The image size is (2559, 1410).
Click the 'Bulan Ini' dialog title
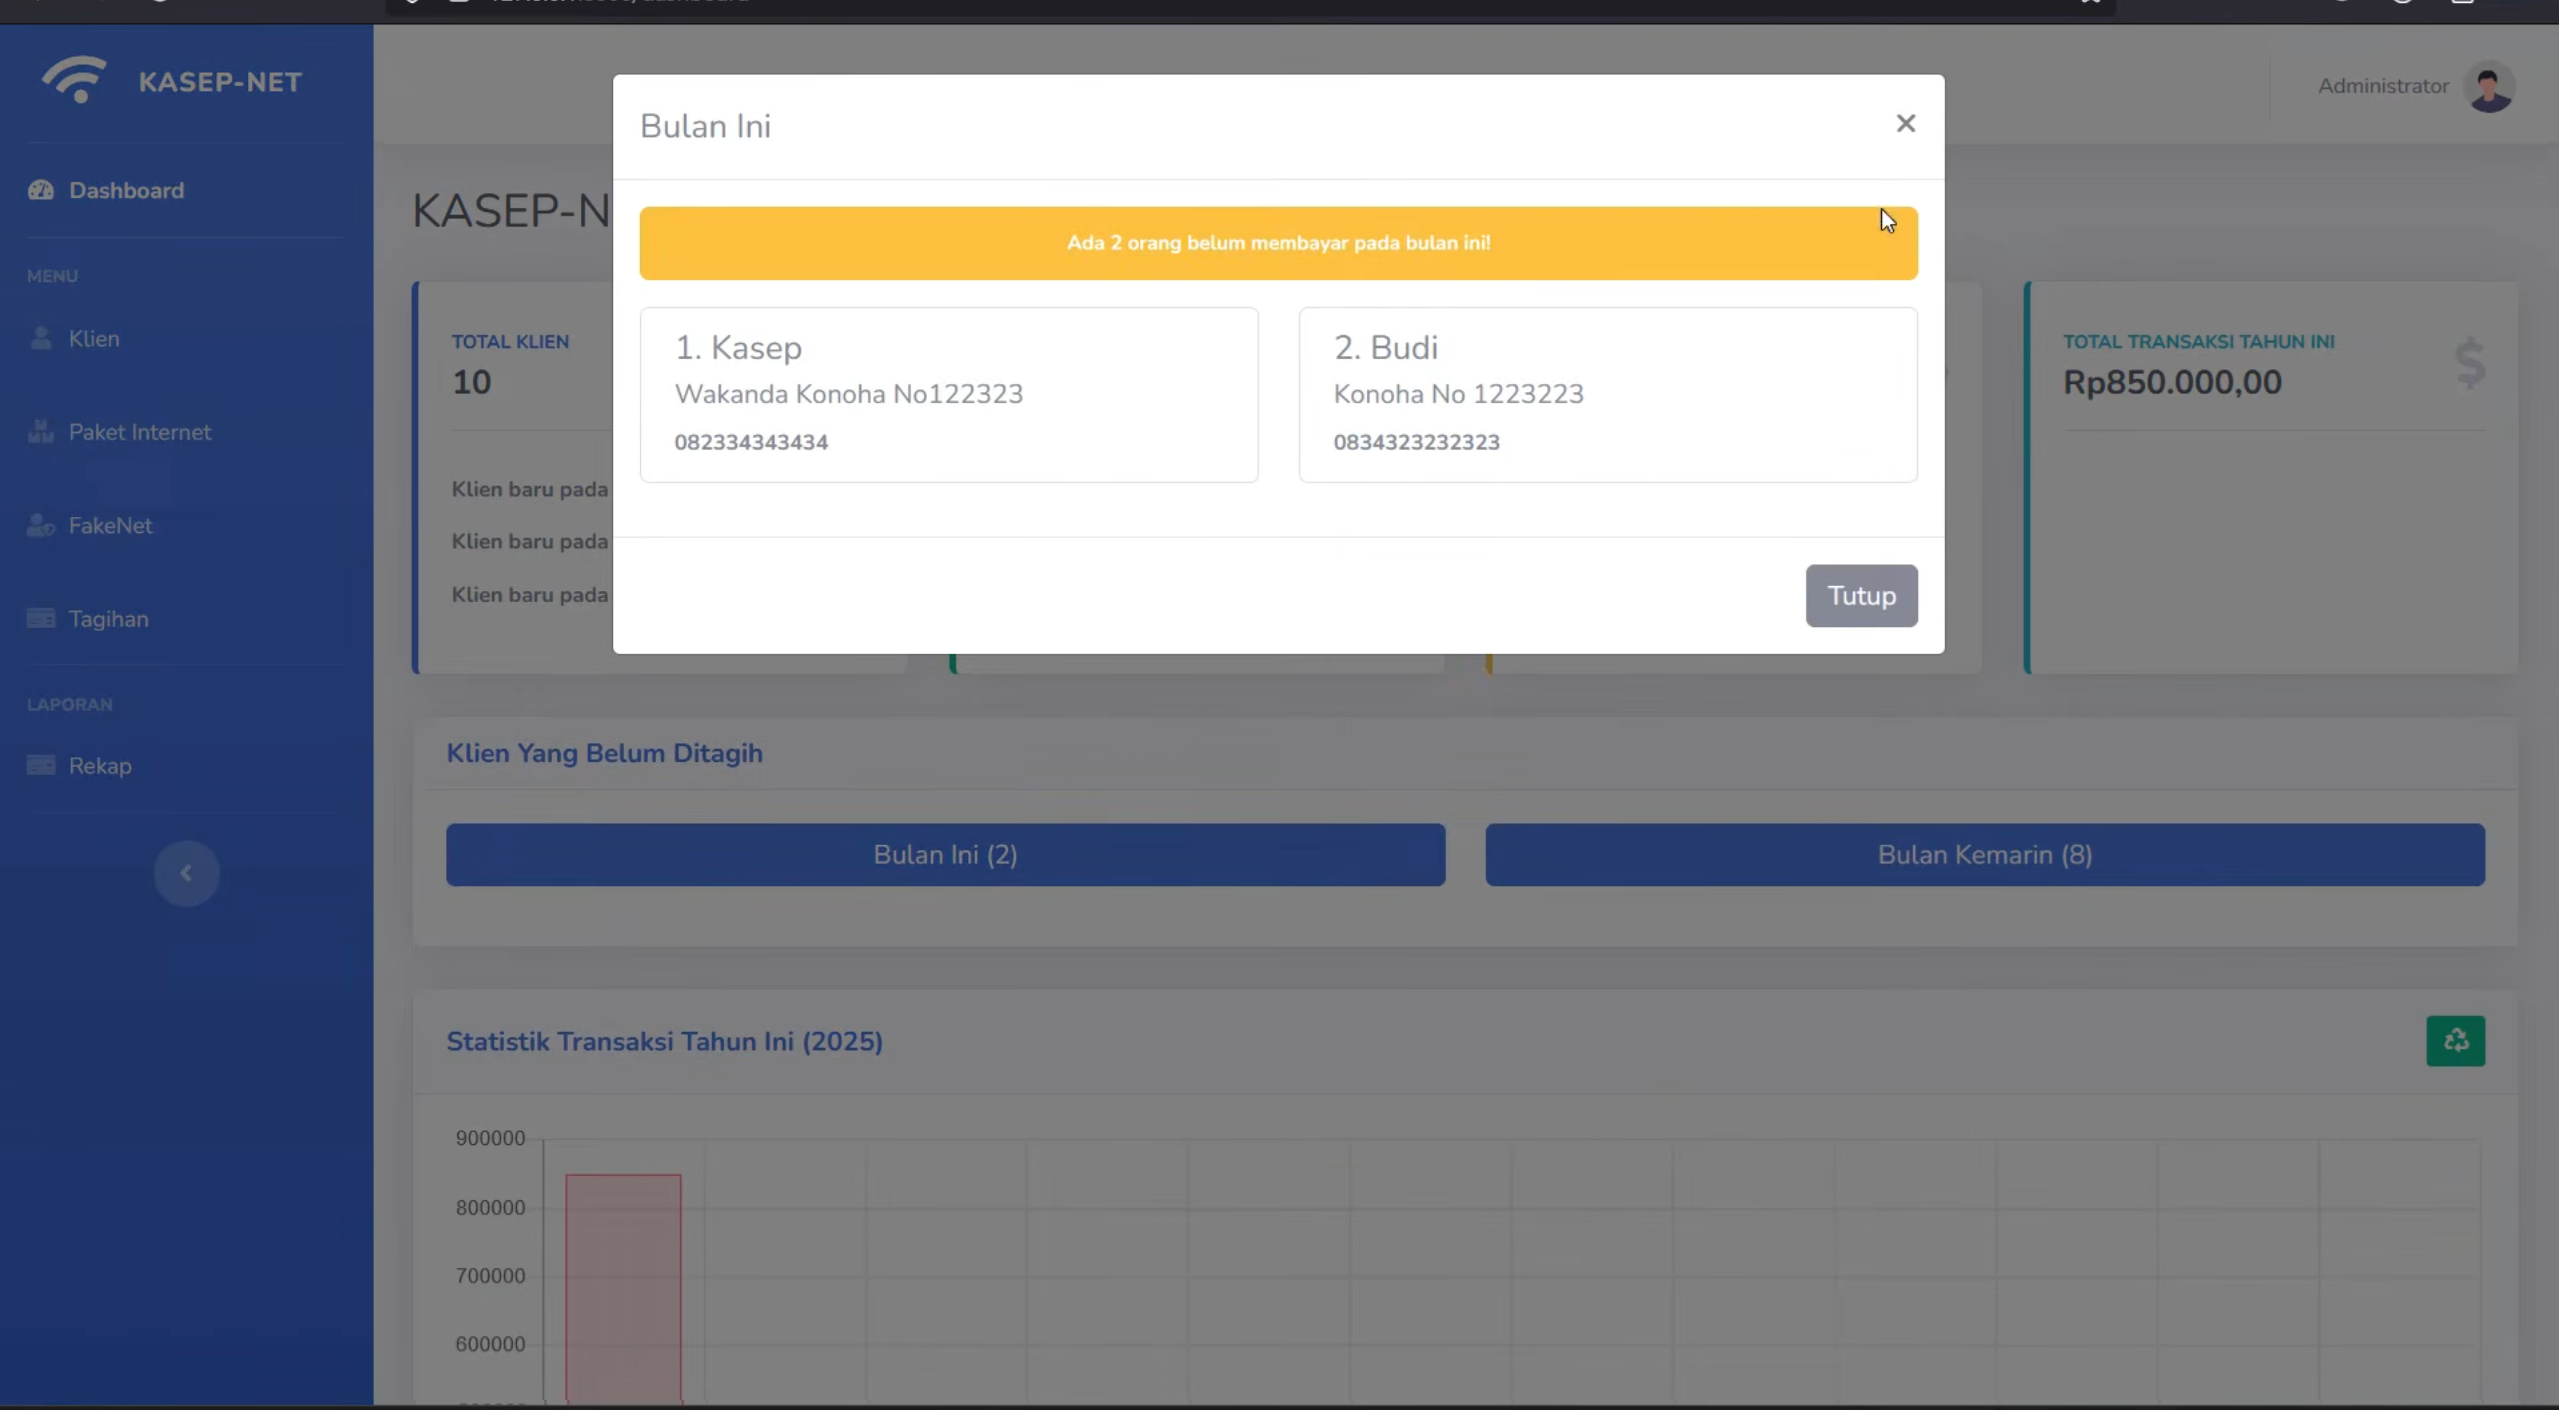705,126
